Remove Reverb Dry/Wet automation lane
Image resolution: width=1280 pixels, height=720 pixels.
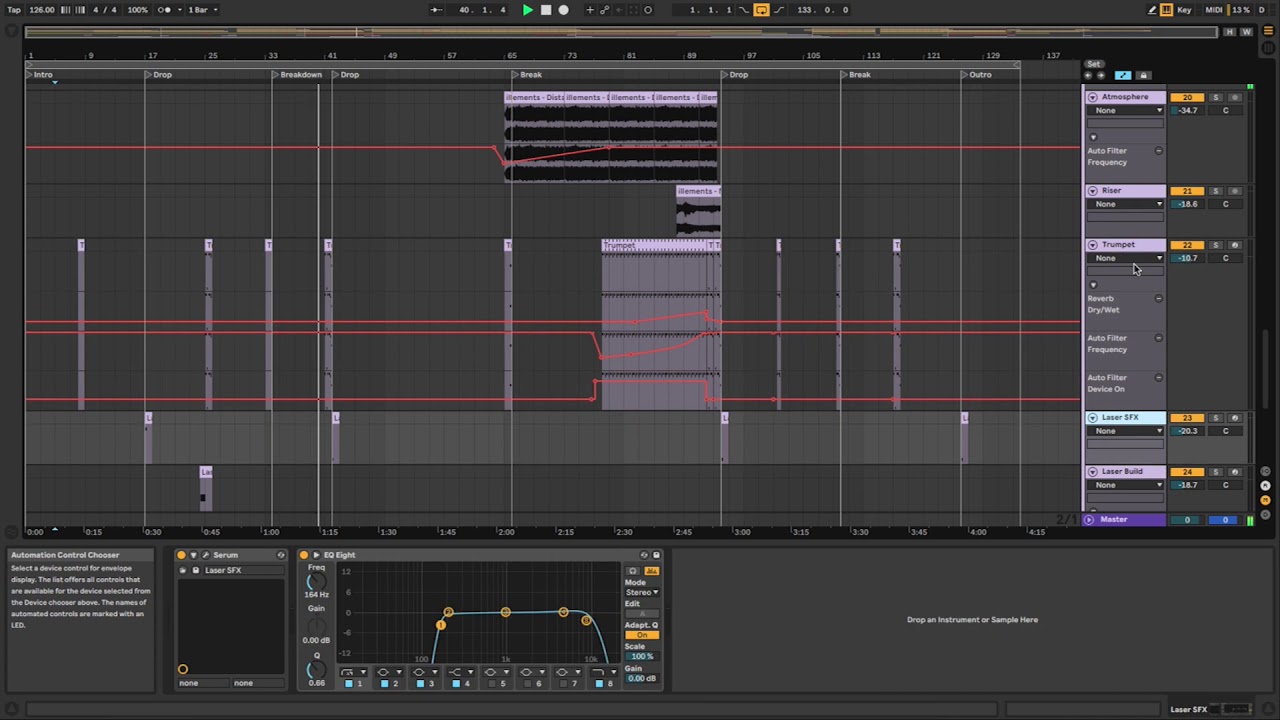[1159, 298]
